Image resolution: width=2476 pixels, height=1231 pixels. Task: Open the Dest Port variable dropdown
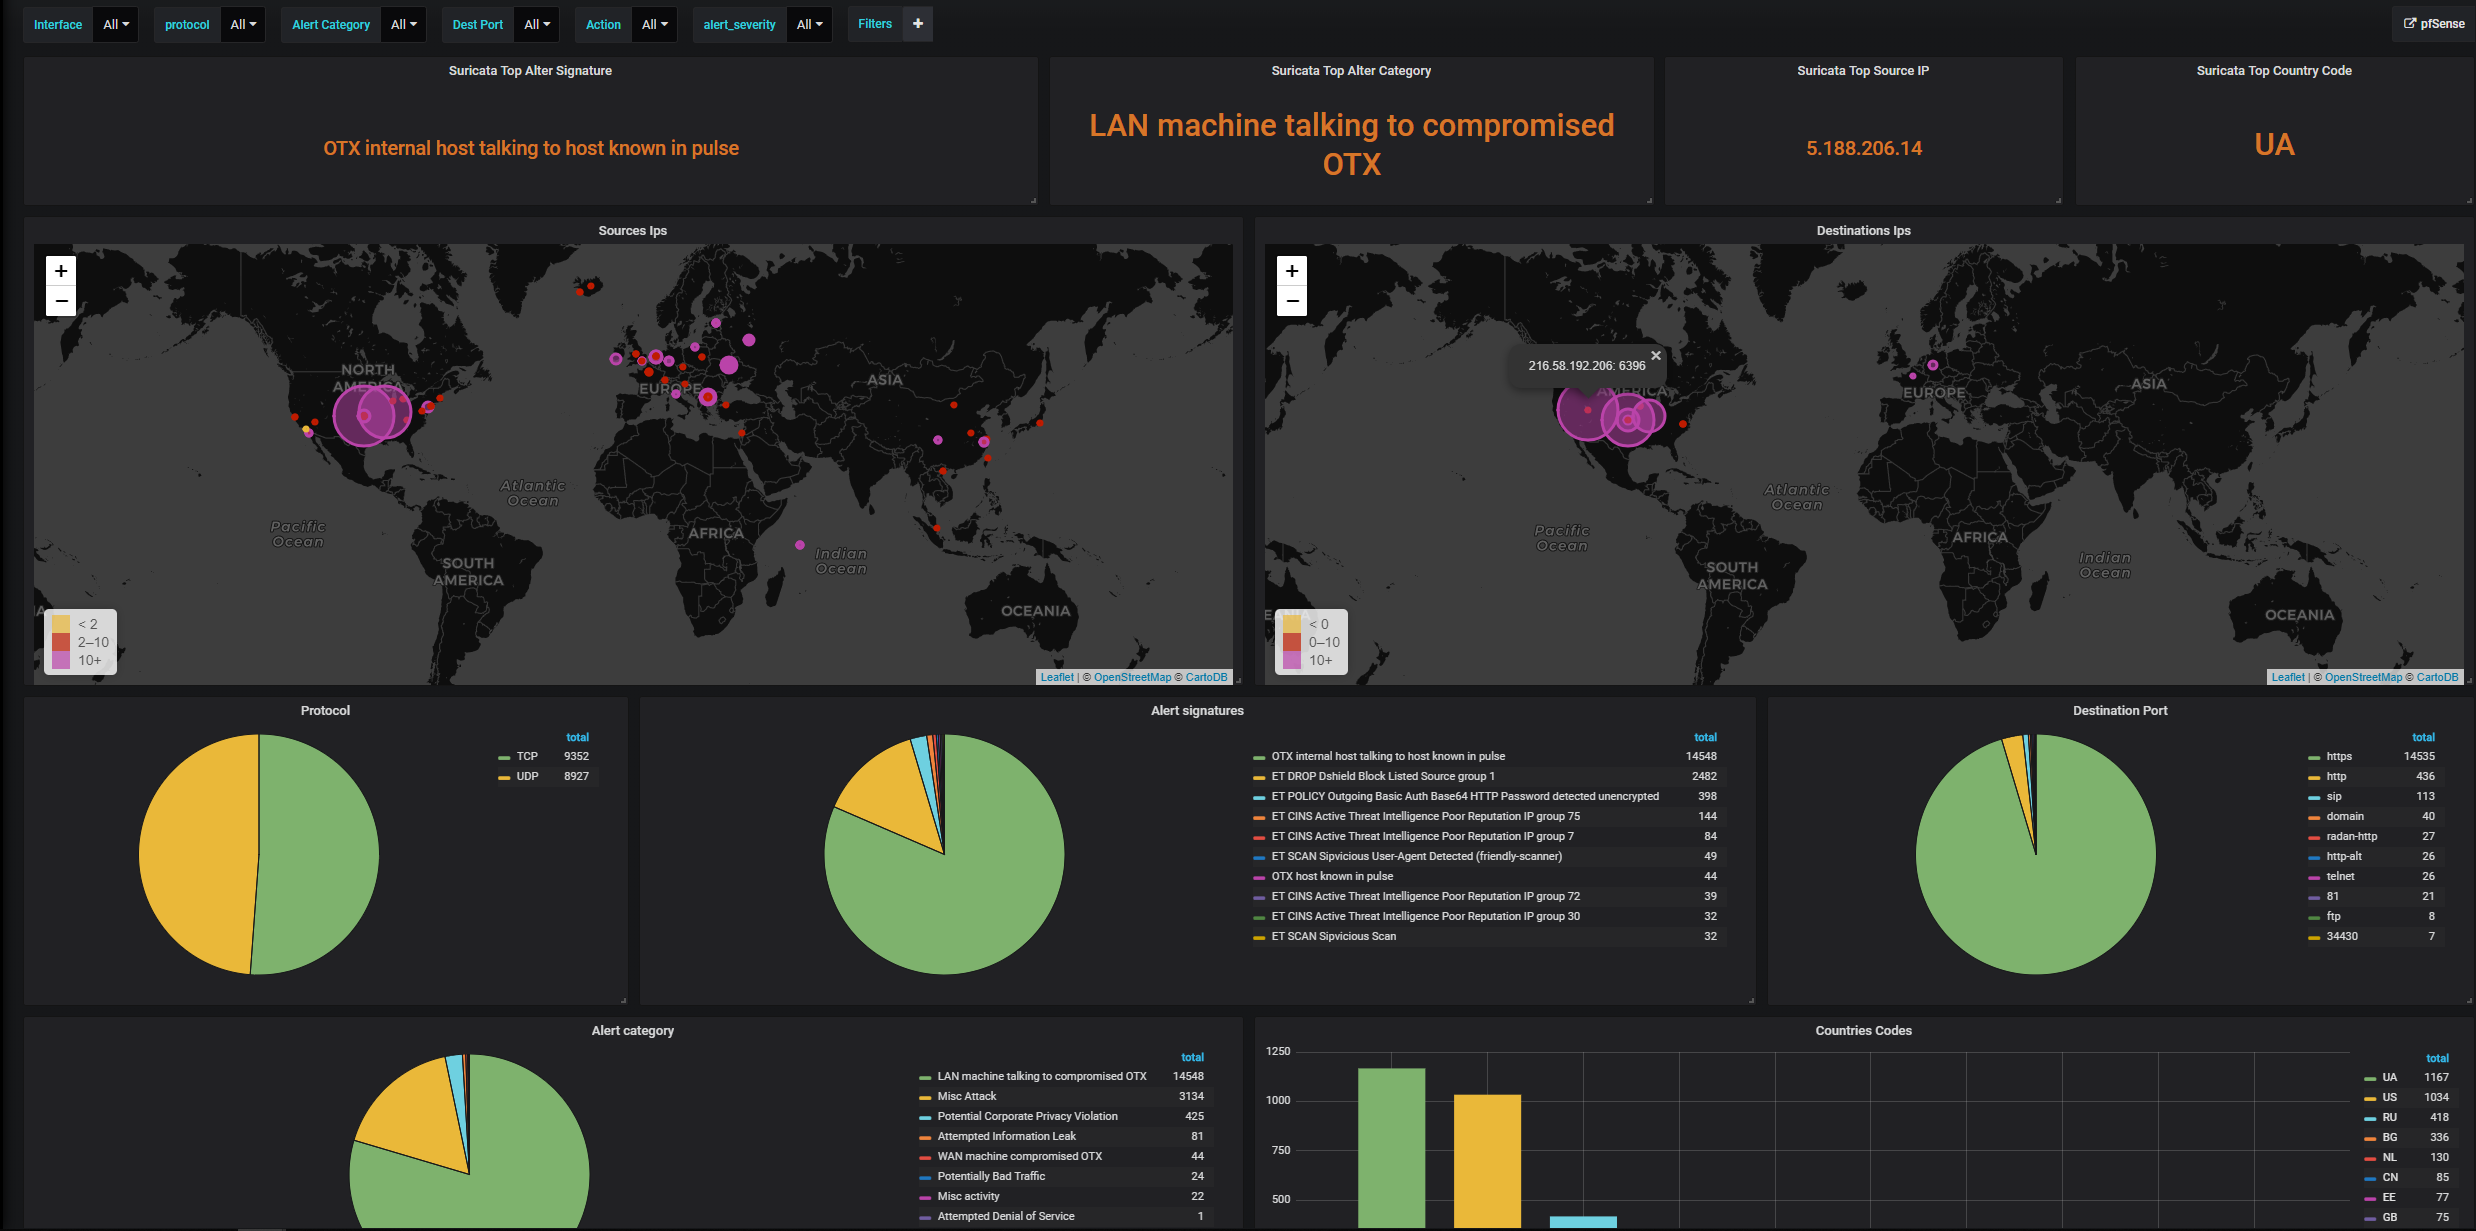[537, 24]
